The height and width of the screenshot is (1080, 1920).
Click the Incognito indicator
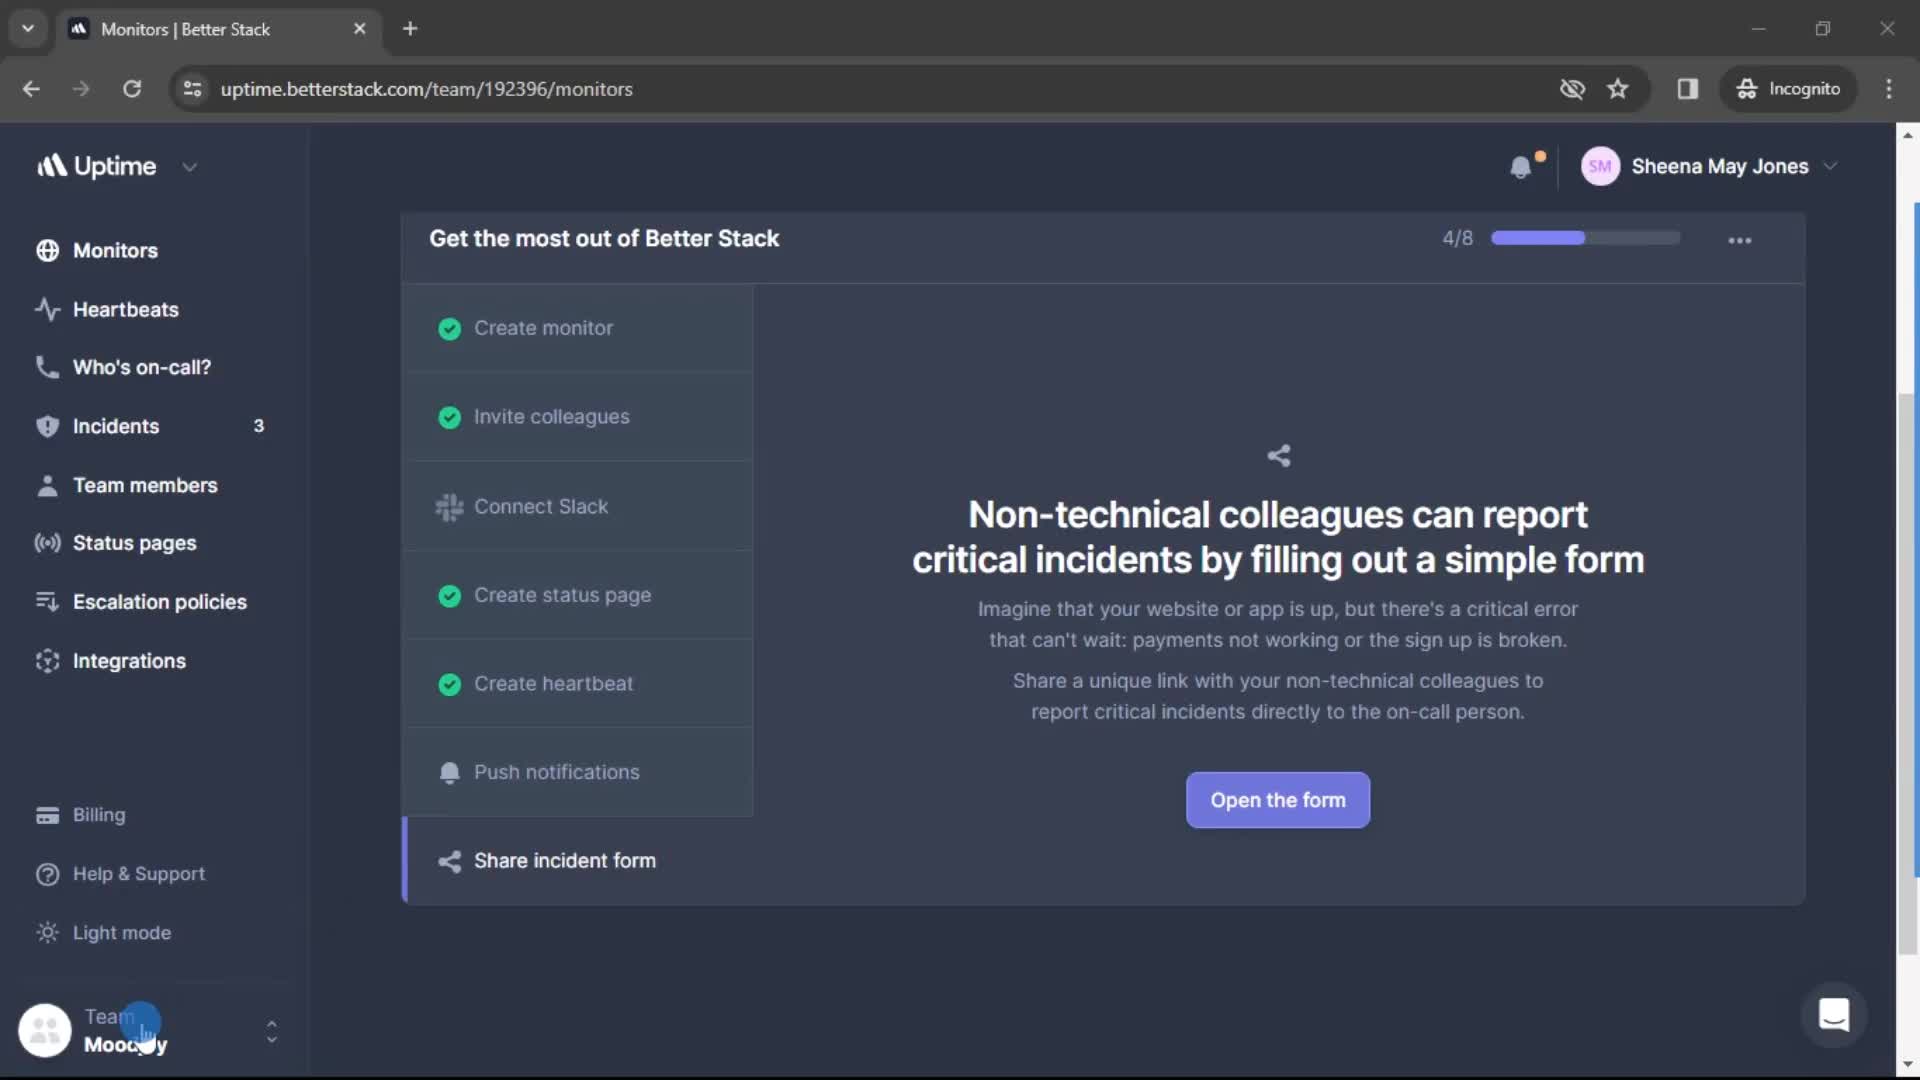click(x=1788, y=89)
